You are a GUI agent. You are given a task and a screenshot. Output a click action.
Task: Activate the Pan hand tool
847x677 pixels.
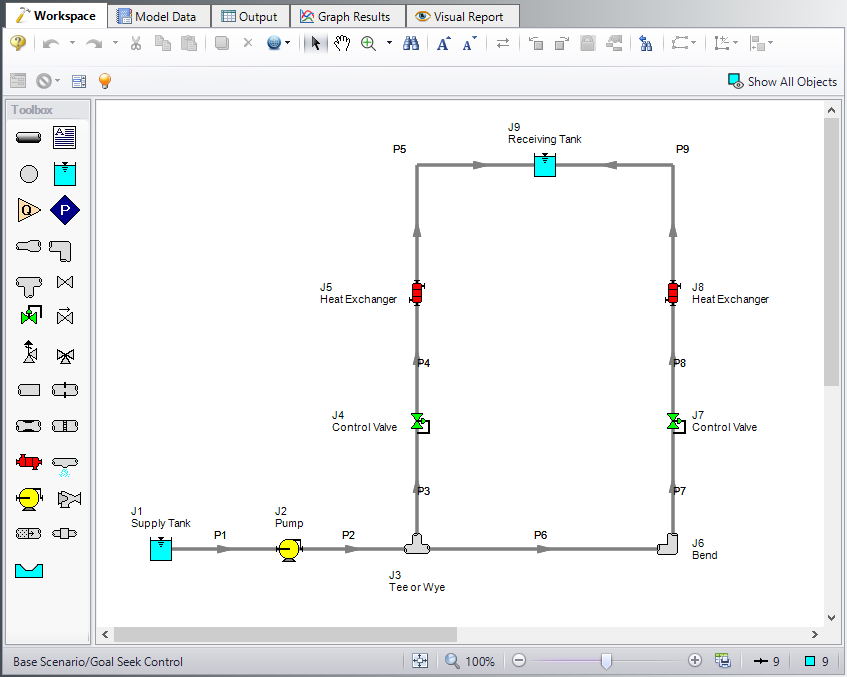pos(341,43)
